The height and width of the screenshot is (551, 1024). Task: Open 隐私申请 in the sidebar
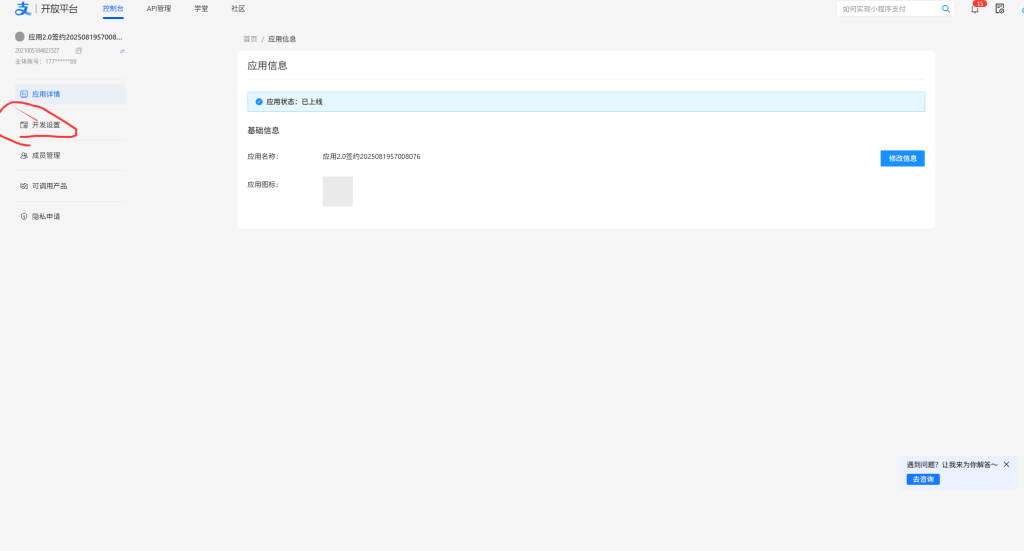[x=46, y=216]
